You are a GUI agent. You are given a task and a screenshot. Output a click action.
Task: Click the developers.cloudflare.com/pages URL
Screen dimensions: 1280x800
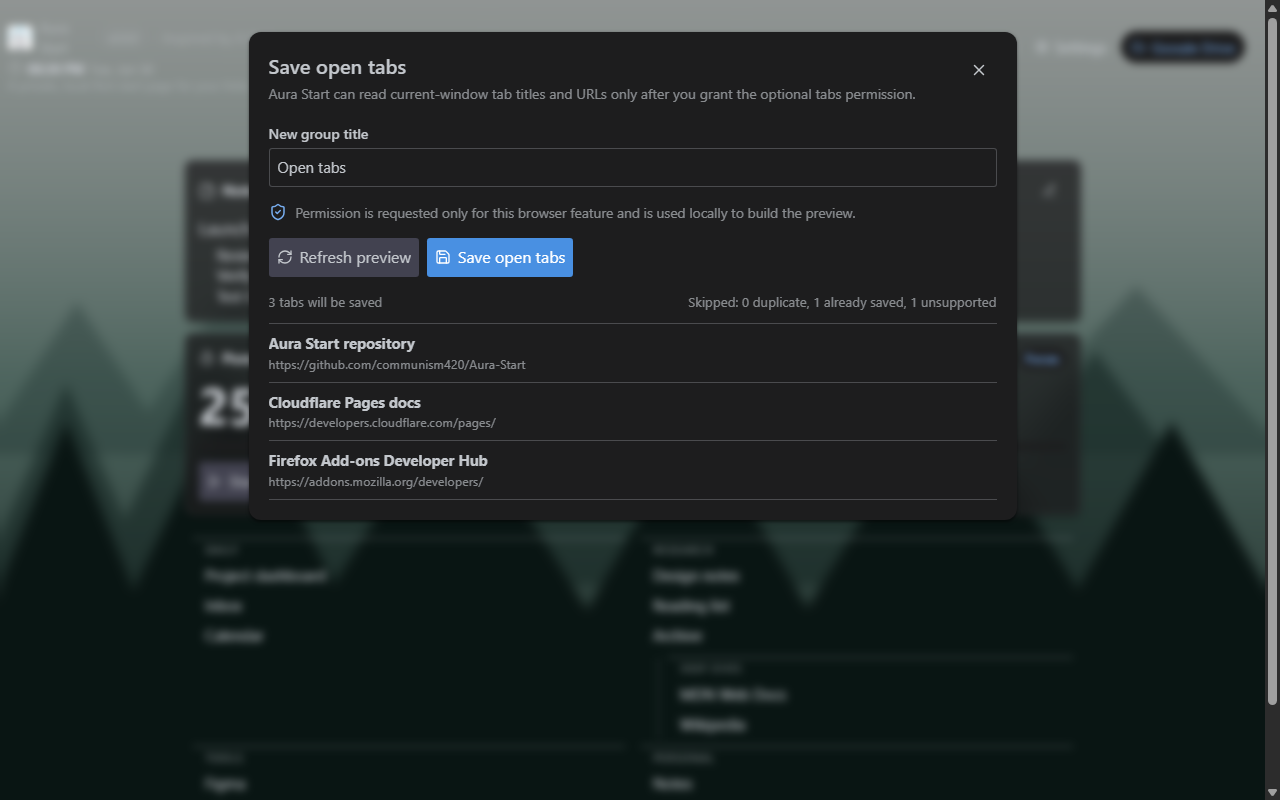click(x=382, y=423)
